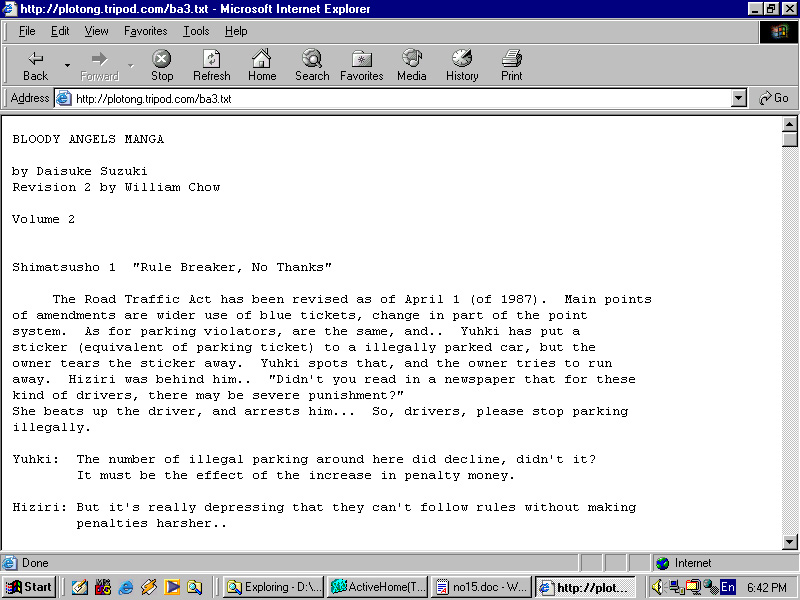Stop loading the page
Image resolution: width=800 pixels, height=600 pixels.
click(x=162, y=66)
